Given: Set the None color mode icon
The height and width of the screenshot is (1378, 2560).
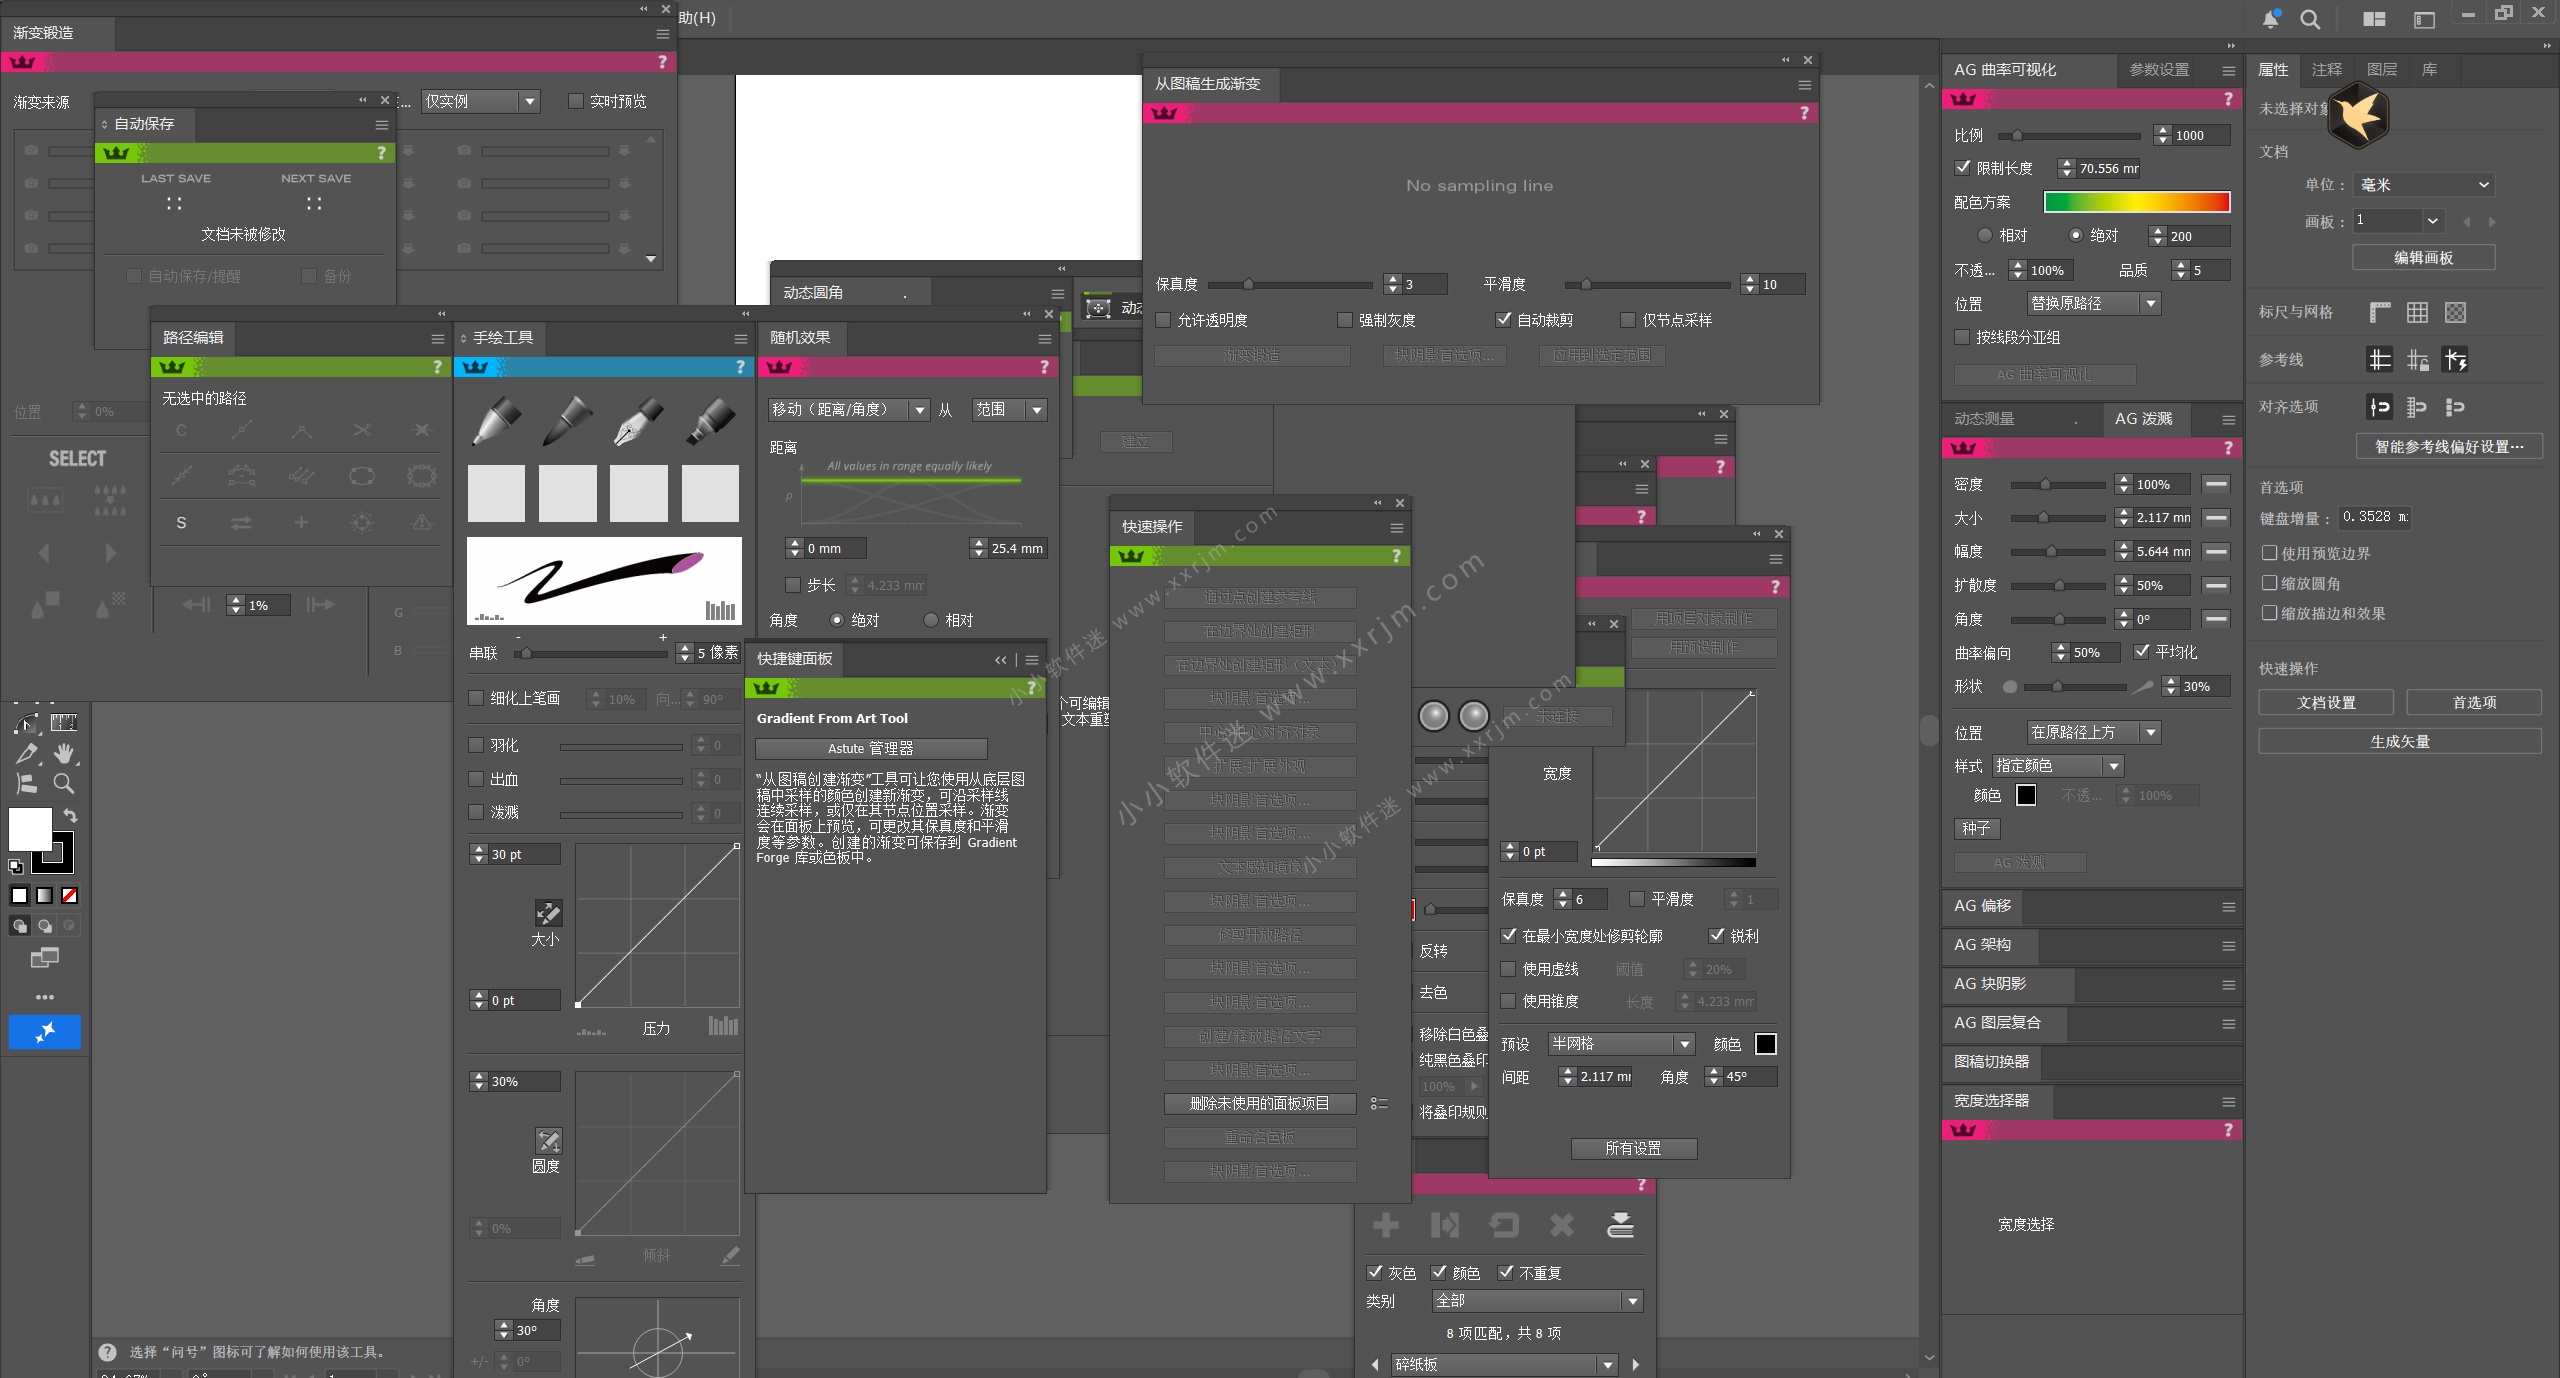Looking at the screenshot, I should click(70, 896).
